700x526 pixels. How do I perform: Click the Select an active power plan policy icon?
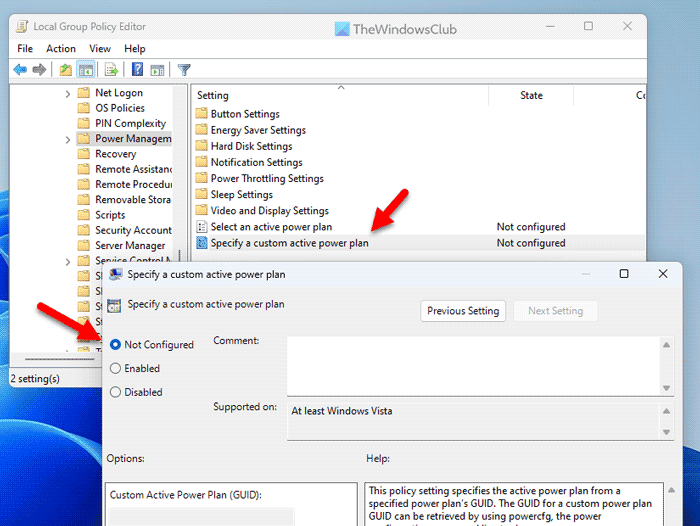pos(202,226)
